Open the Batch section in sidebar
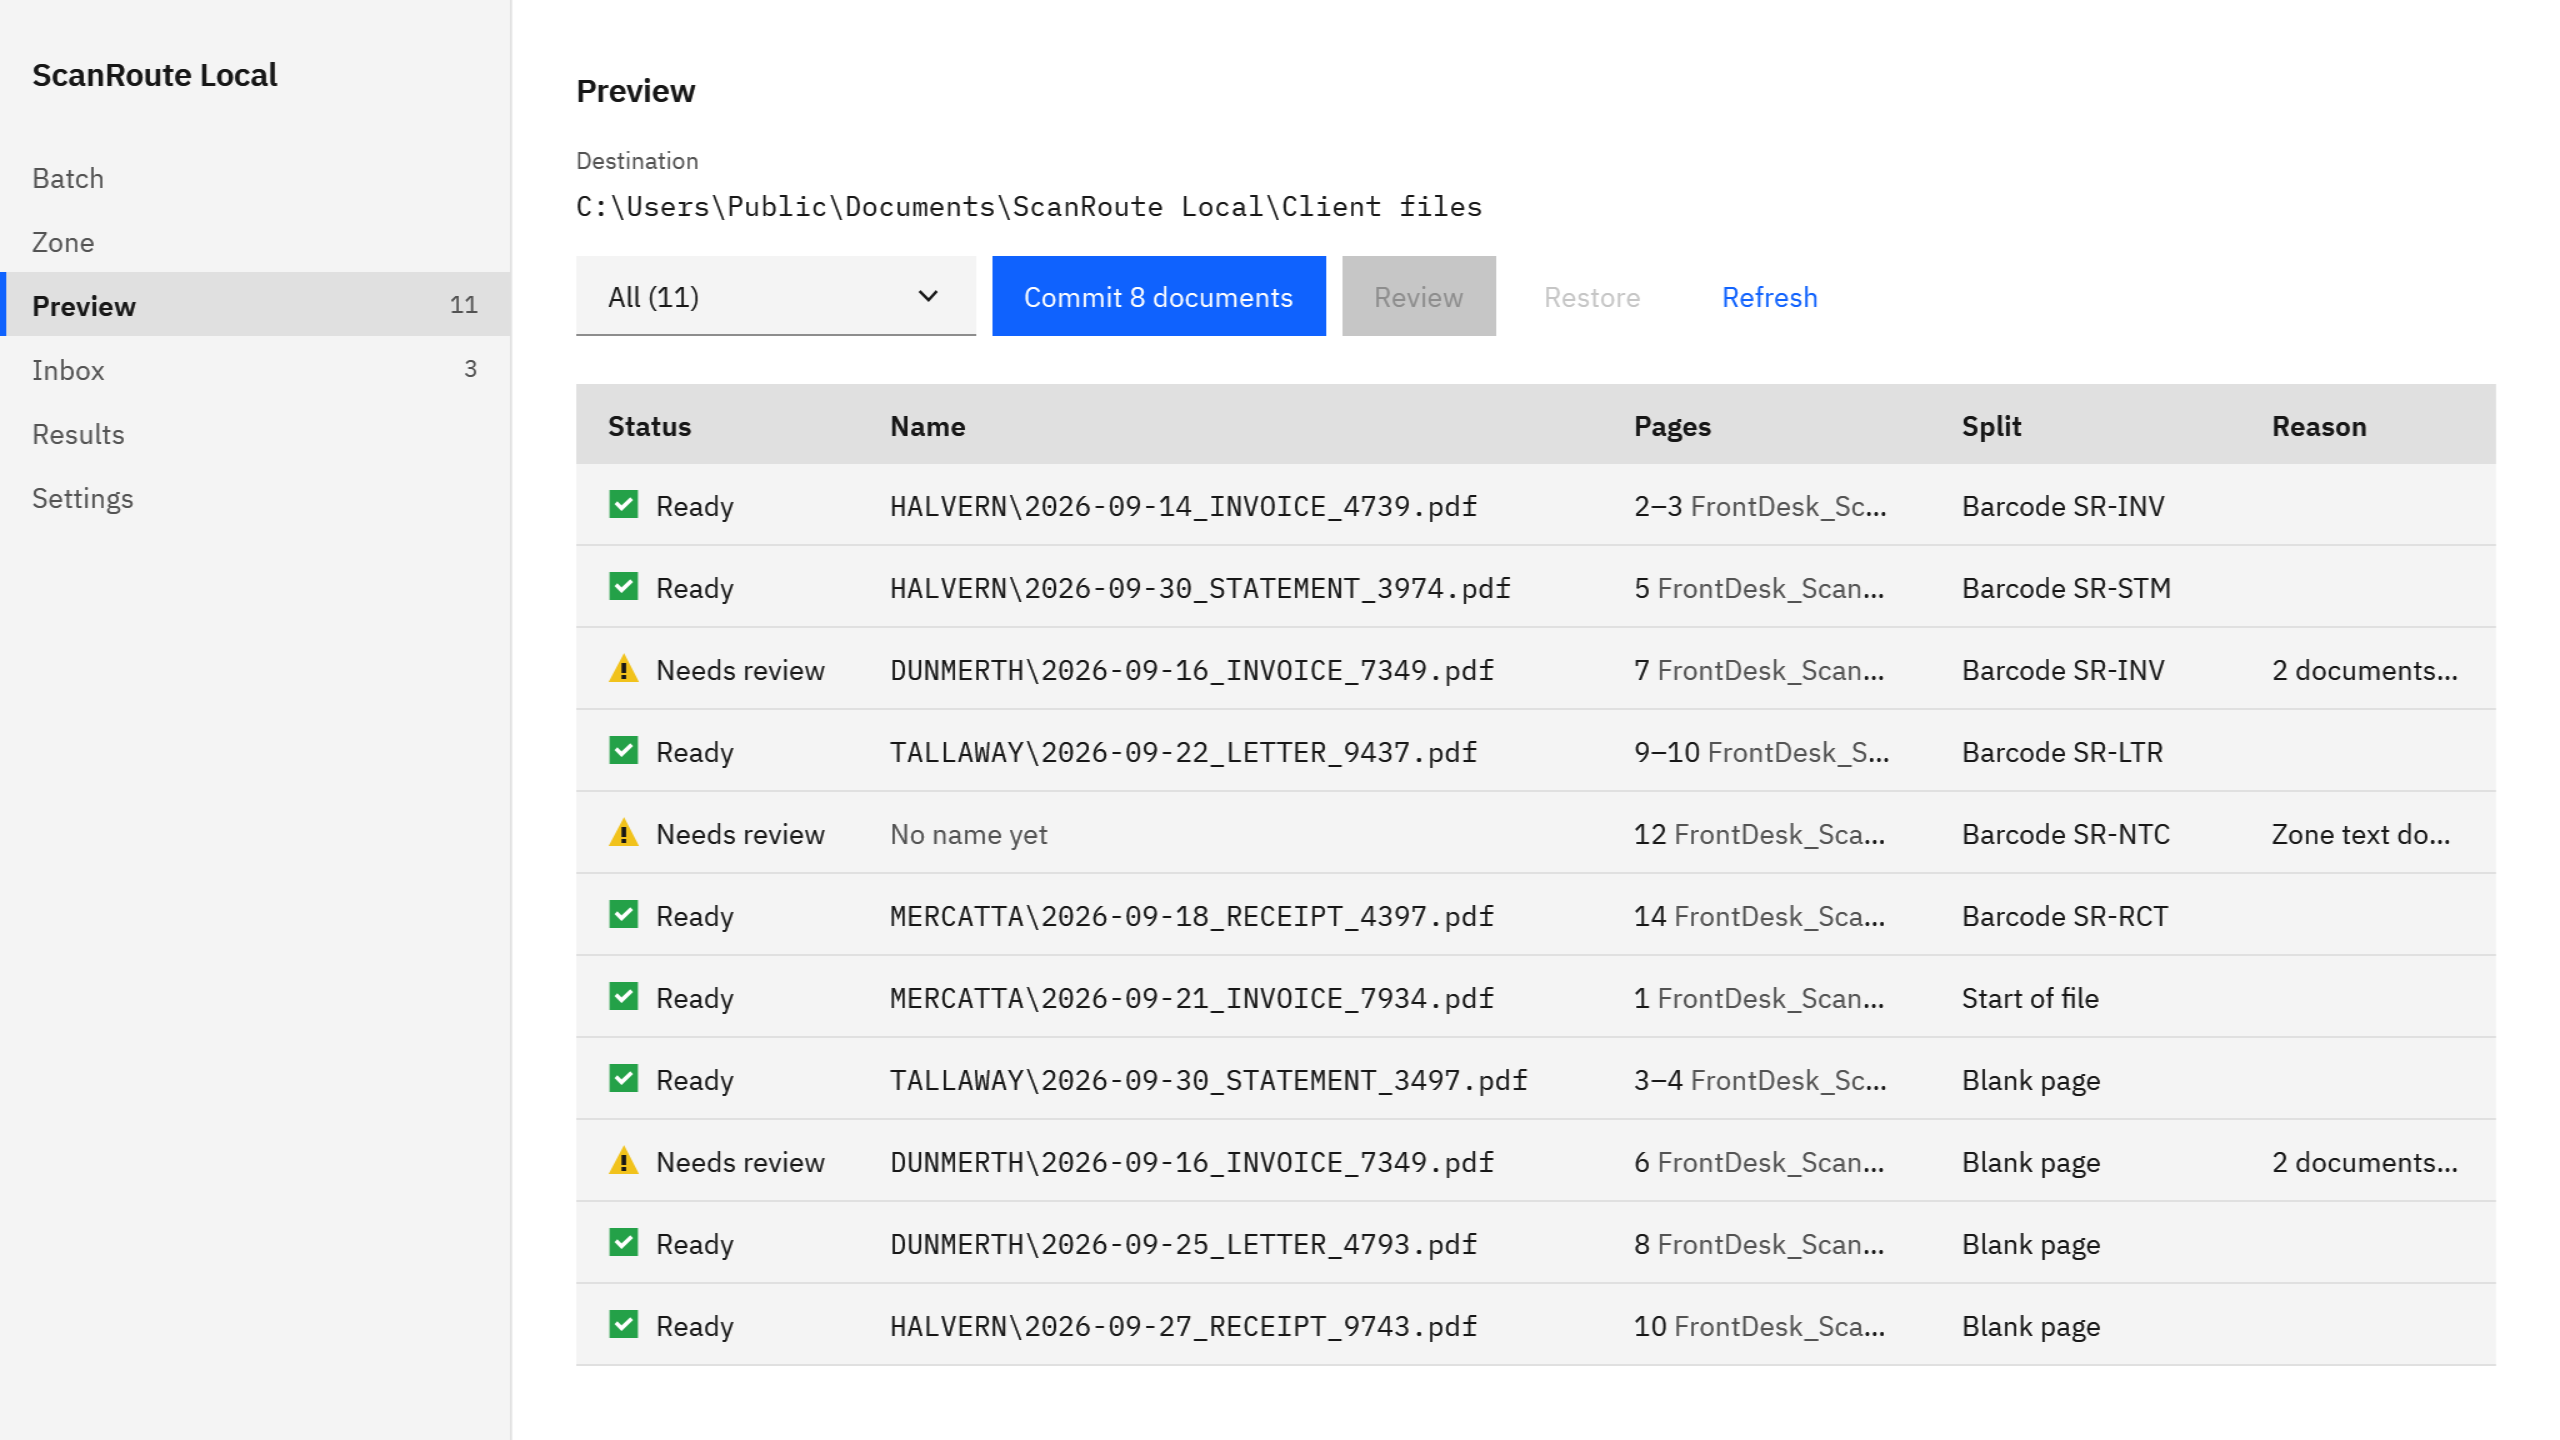The image size is (2560, 1440). point(255,178)
